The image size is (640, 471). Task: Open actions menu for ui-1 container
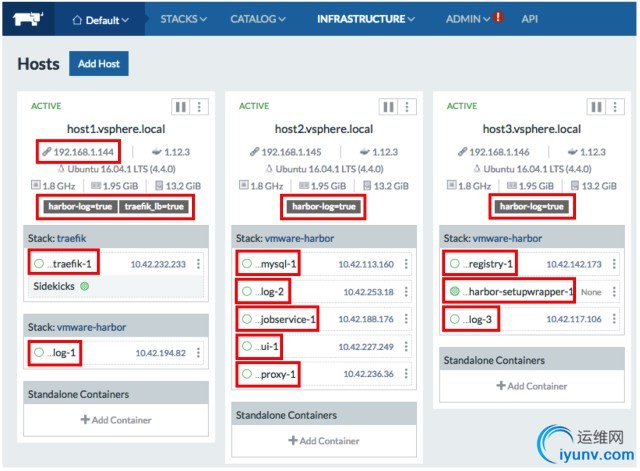point(406,347)
